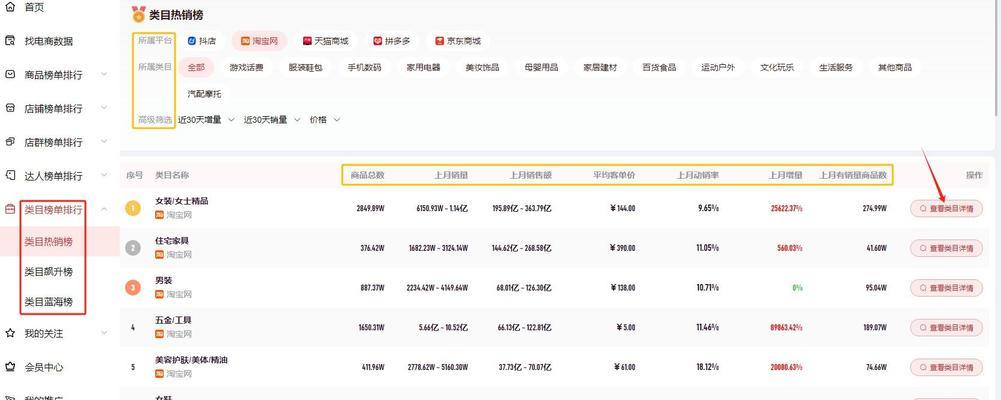Click the 我的关注 star icon

10,333
